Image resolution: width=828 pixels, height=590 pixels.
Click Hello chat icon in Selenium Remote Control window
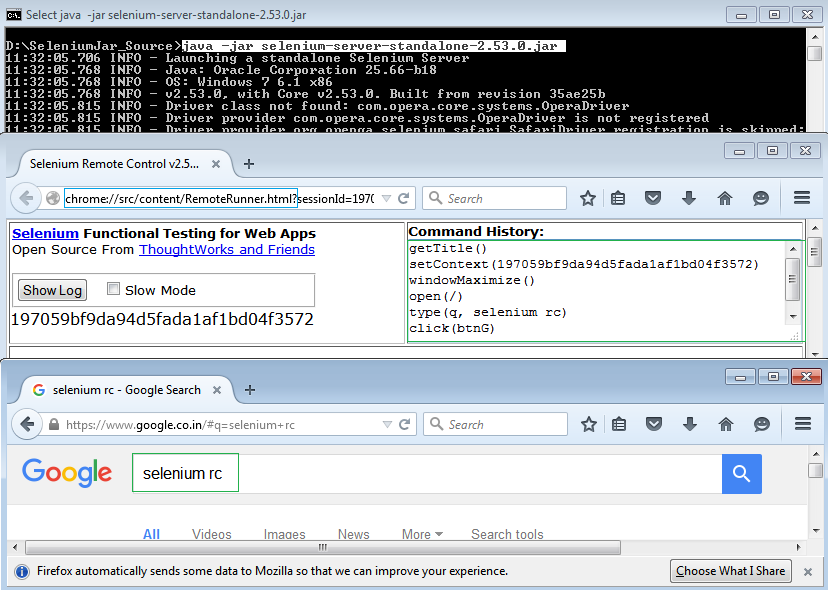[760, 199]
